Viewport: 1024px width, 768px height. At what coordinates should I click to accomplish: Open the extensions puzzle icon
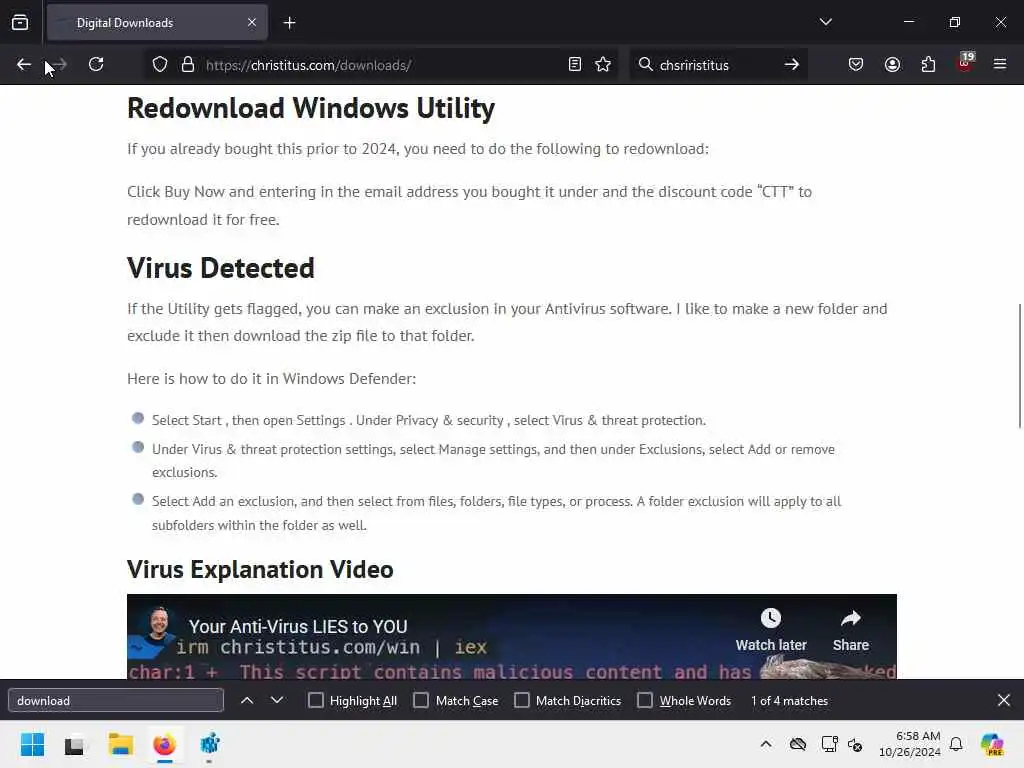click(928, 65)
